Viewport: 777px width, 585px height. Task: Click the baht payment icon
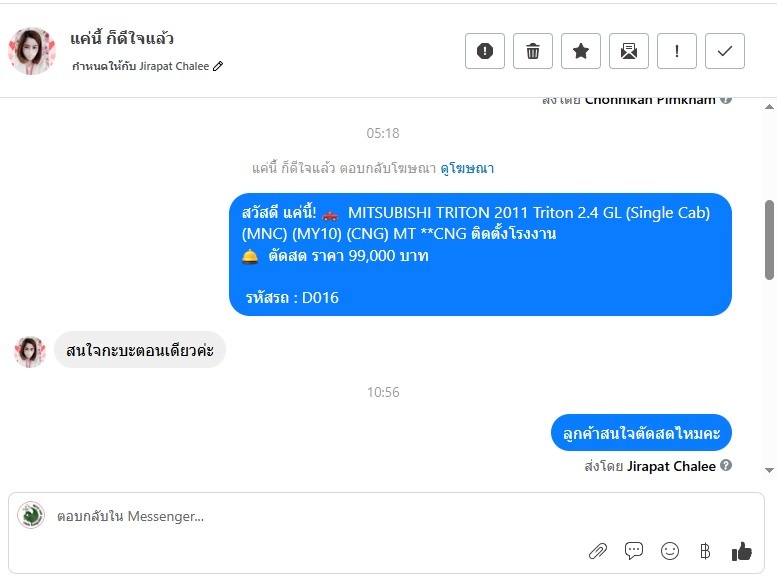(x=705, y=550)
